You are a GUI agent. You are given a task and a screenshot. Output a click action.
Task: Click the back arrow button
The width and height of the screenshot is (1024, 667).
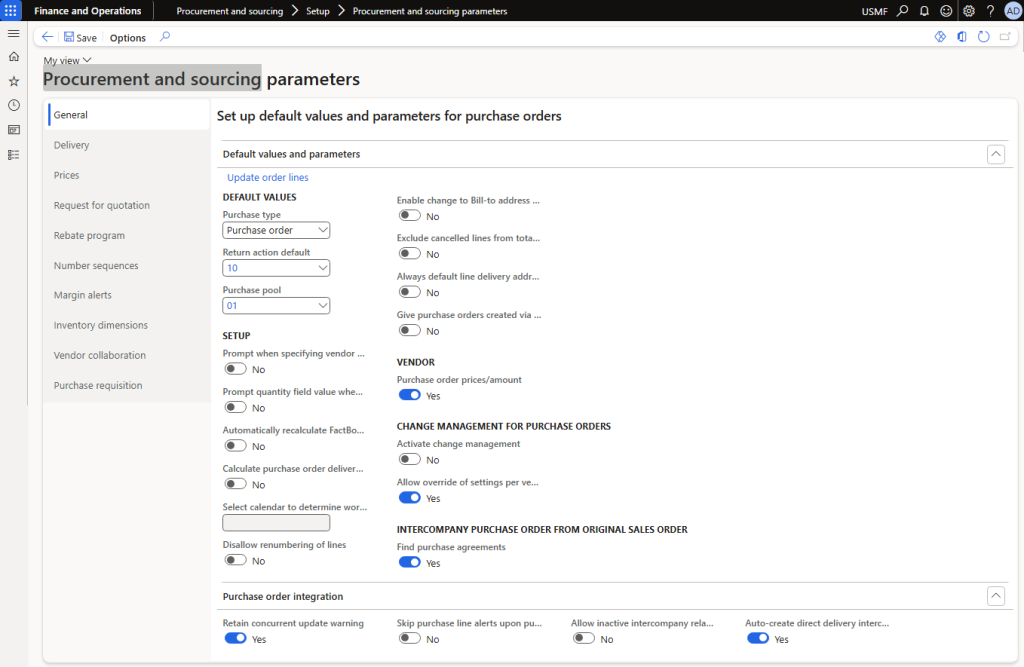point(48,37)
